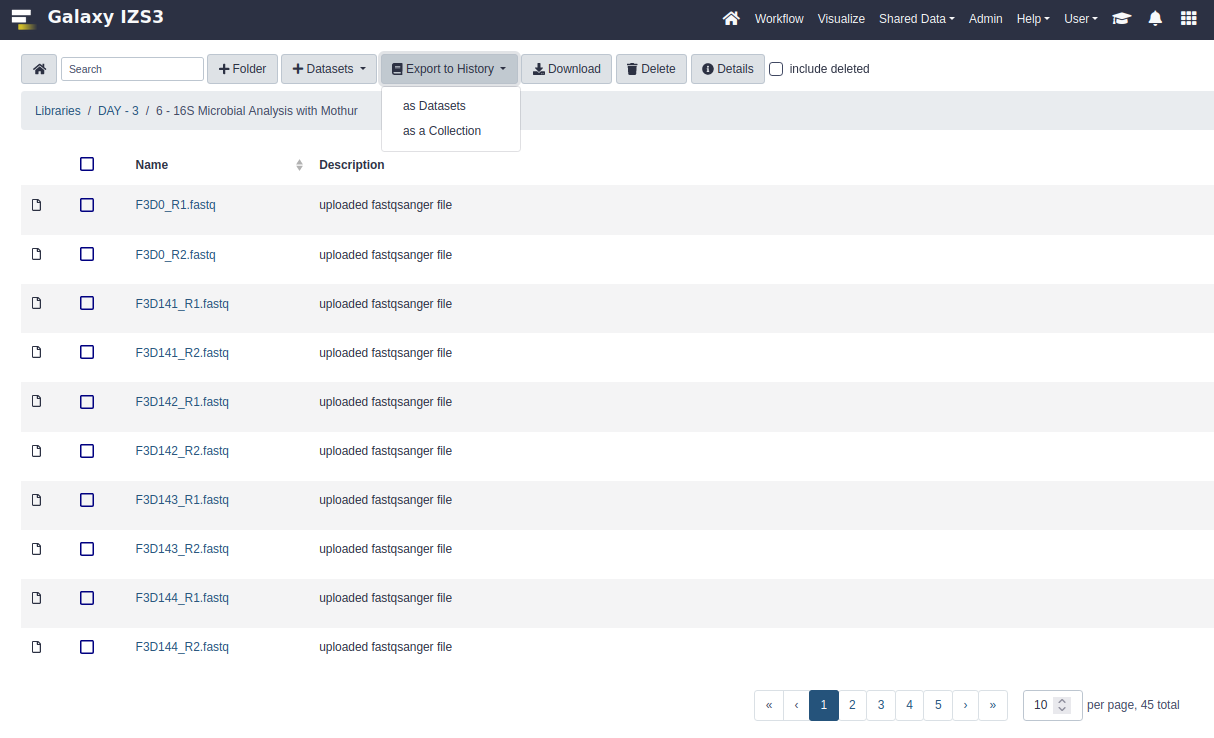Choose 'as Datasets' export option

434,106
